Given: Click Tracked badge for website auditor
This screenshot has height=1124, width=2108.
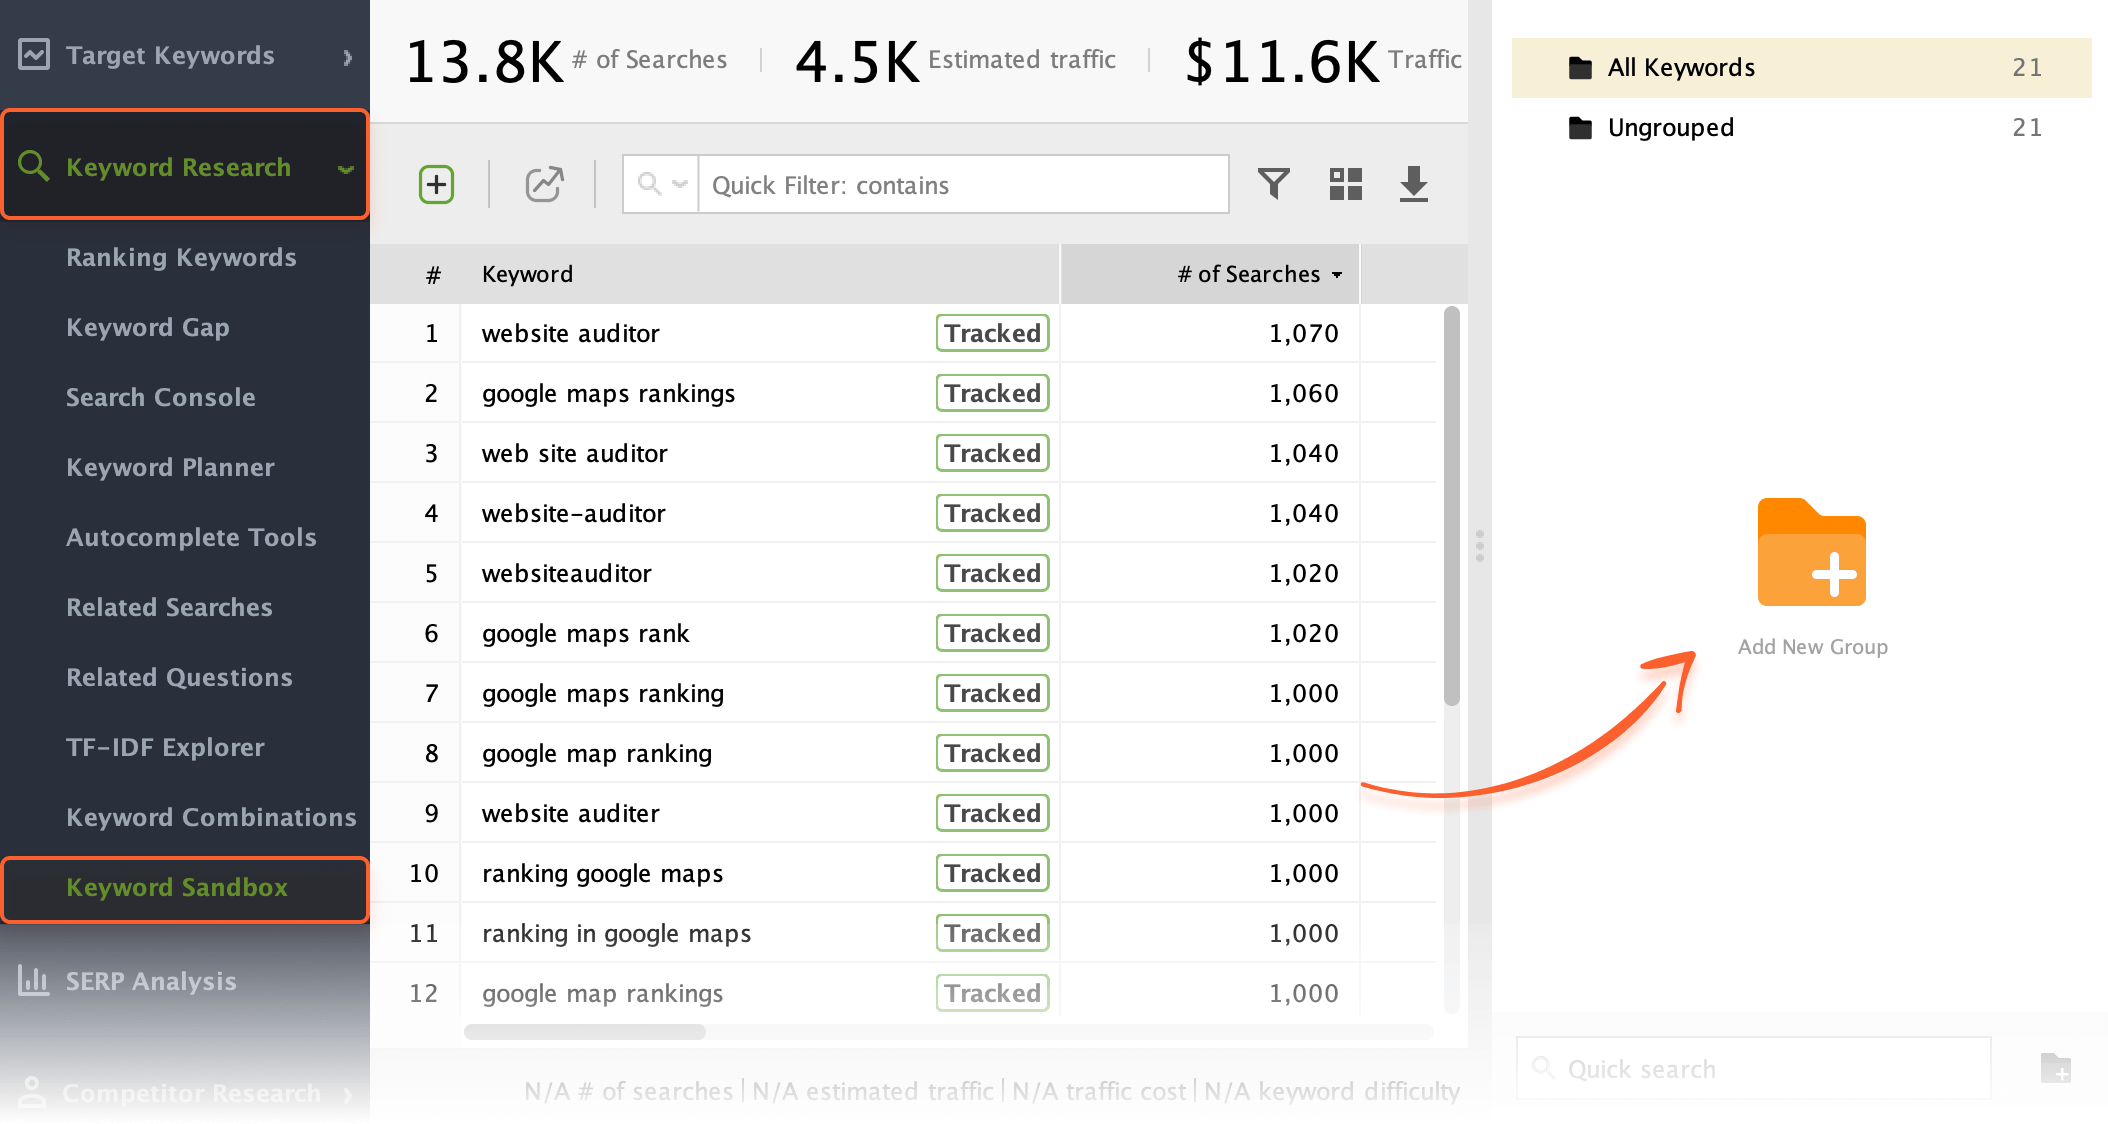Looking at the screenshot, I should click(992, 333).
